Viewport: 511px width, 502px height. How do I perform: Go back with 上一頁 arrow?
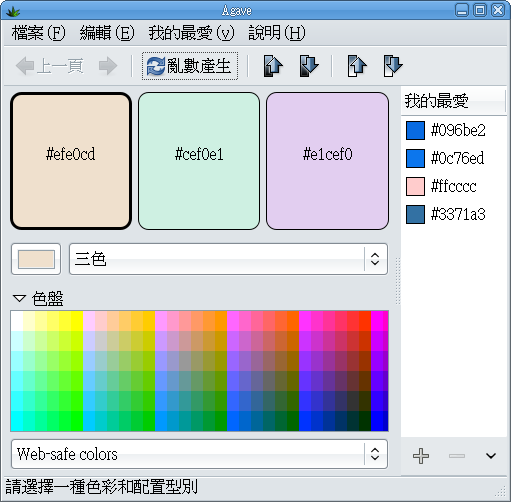click(x=50, y=66)
